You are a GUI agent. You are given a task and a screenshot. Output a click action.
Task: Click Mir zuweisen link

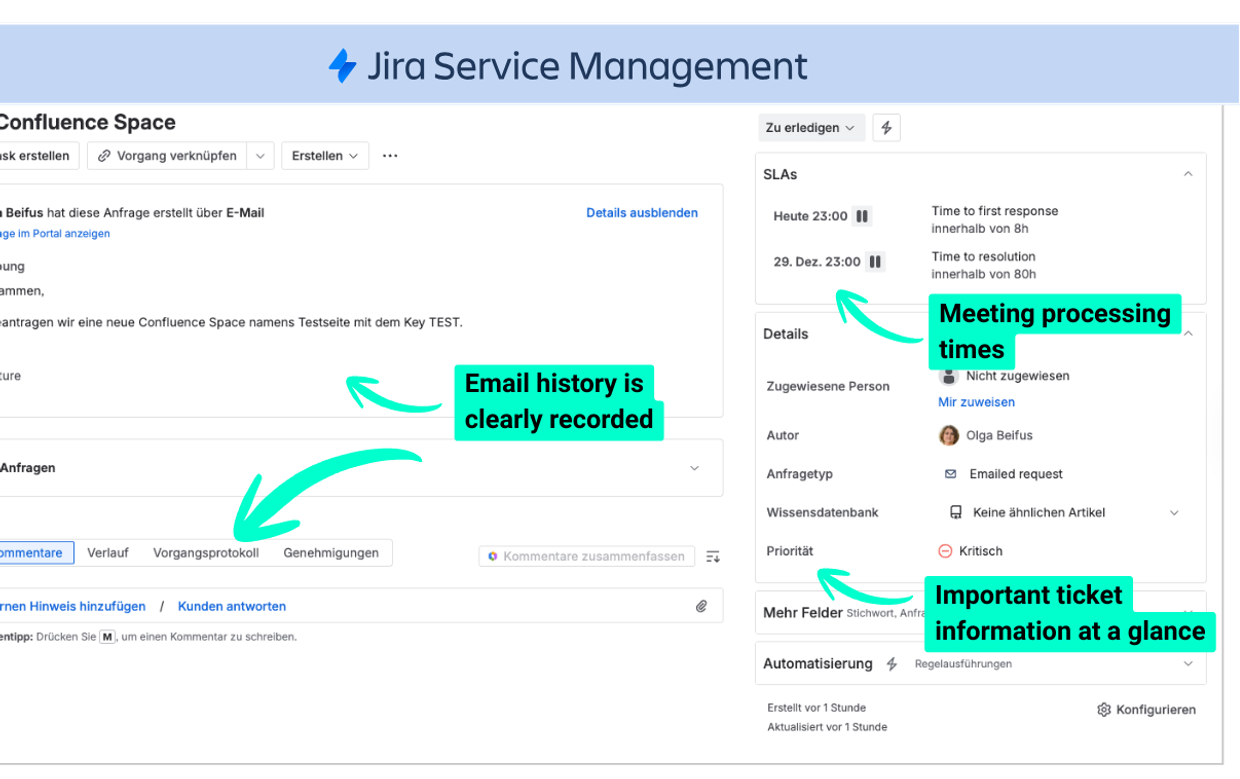point(976,402)
